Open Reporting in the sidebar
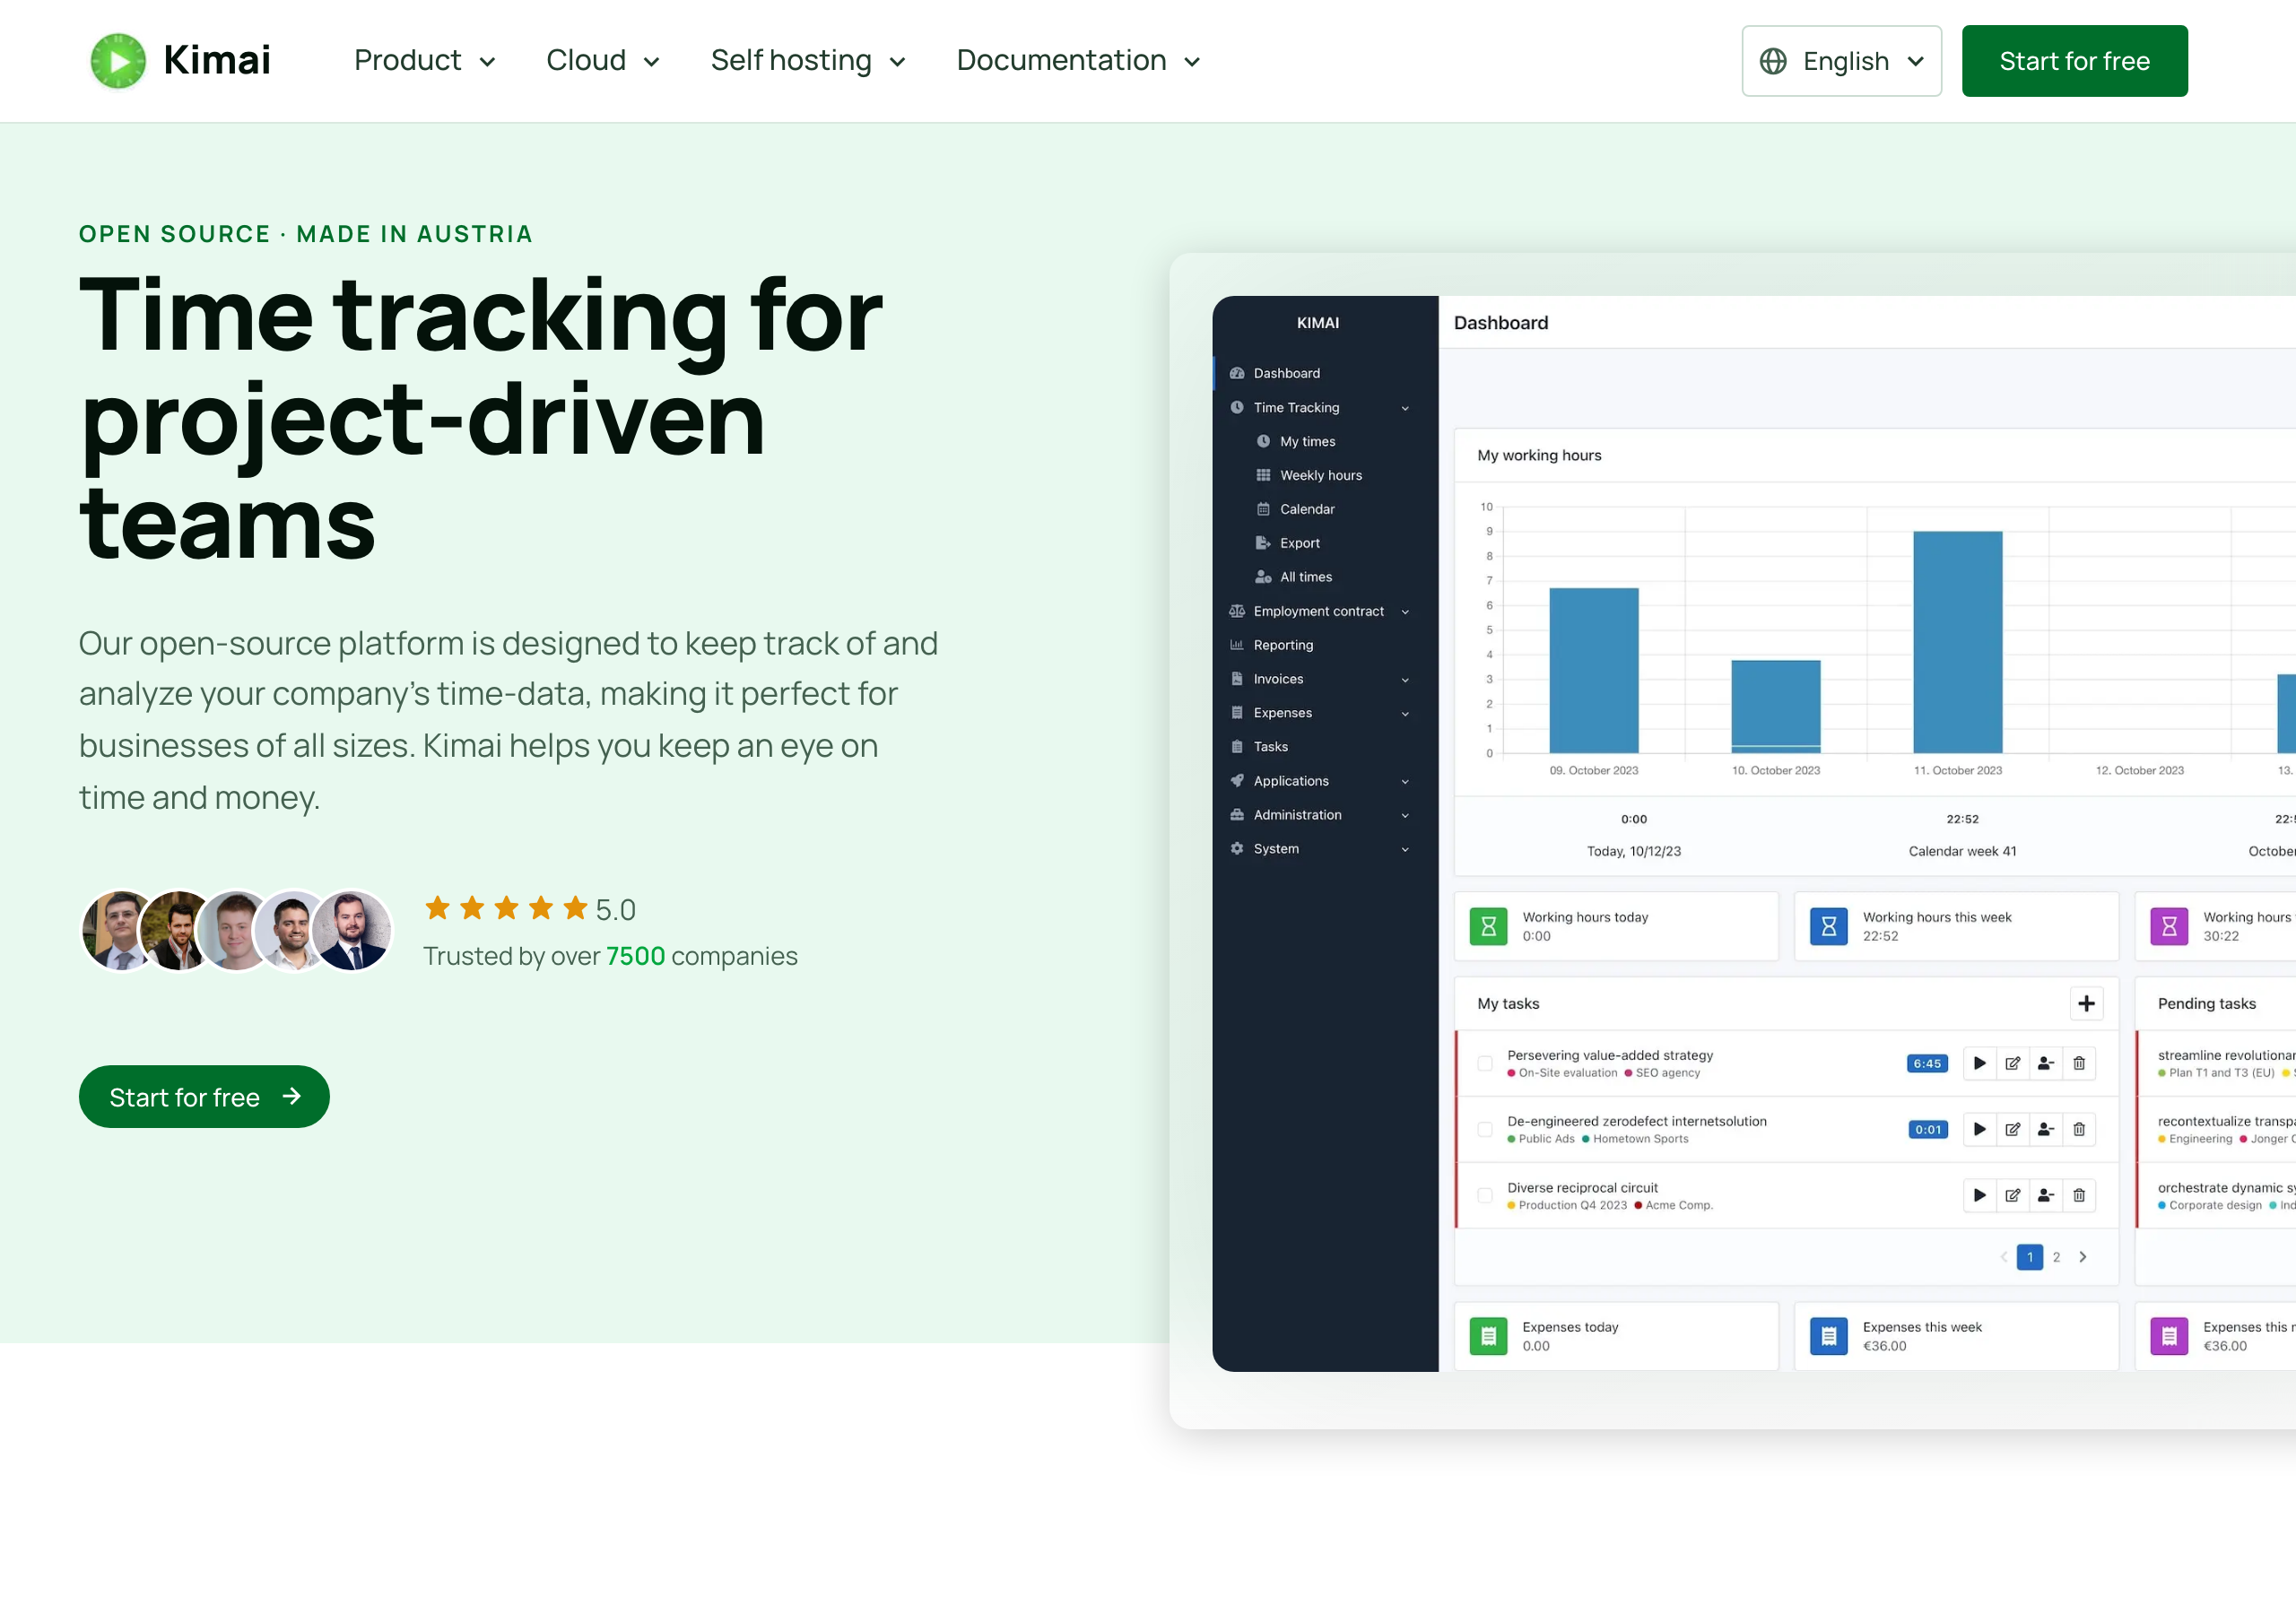This screenshot has height=1614, width=2296. (1318, 645)
